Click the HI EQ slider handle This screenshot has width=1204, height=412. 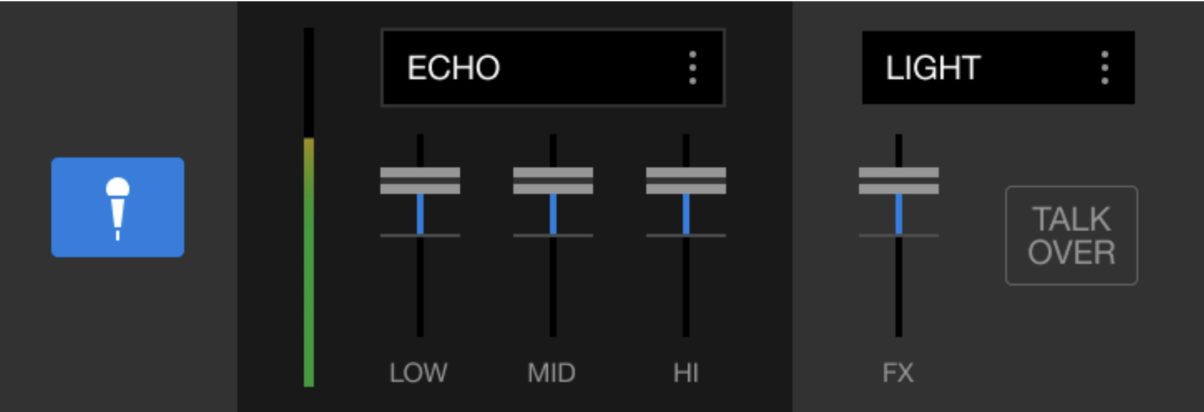click(x=686, y=180)
